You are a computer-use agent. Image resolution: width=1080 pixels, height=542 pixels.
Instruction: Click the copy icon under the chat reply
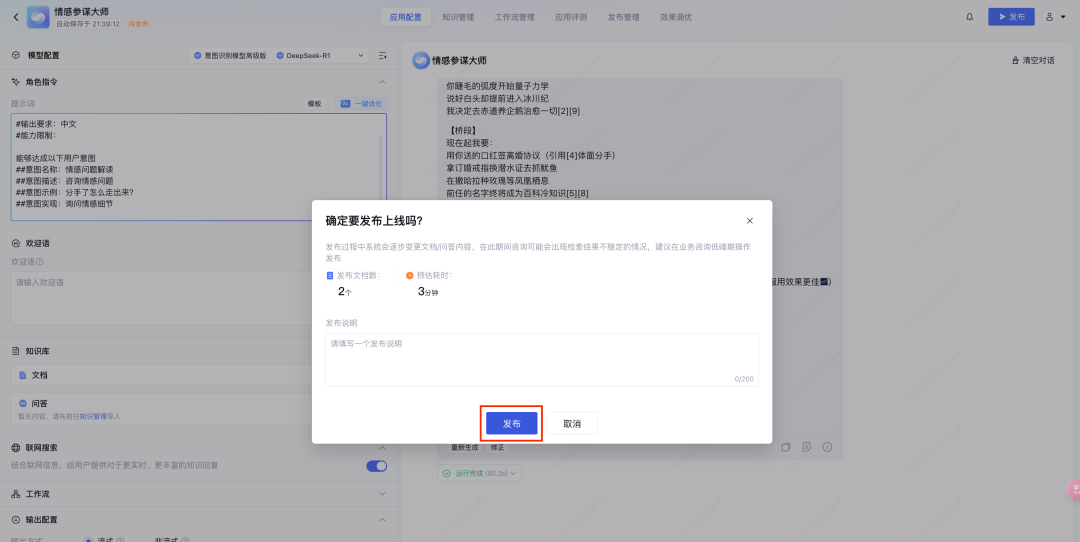tap(786, 447)
